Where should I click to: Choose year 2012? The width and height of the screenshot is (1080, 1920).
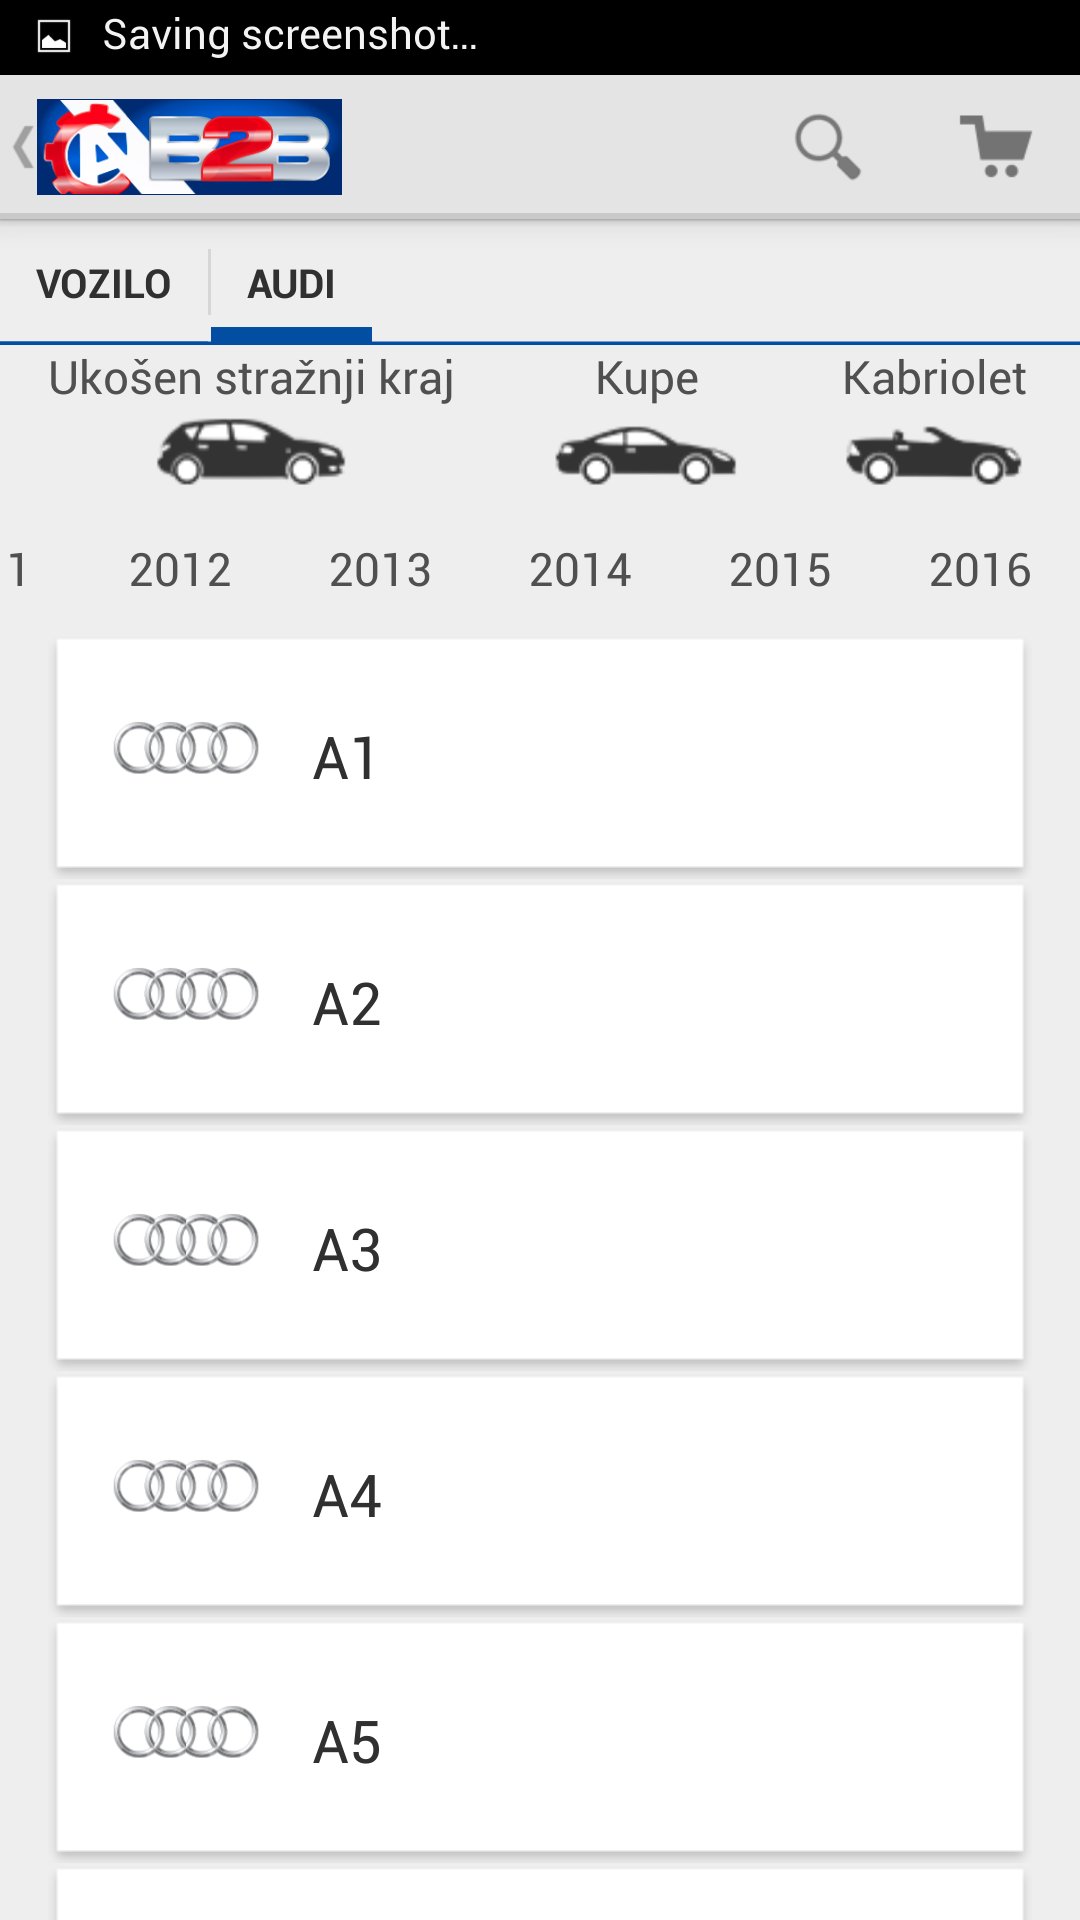pyautogui.click(x=180, y=571)
